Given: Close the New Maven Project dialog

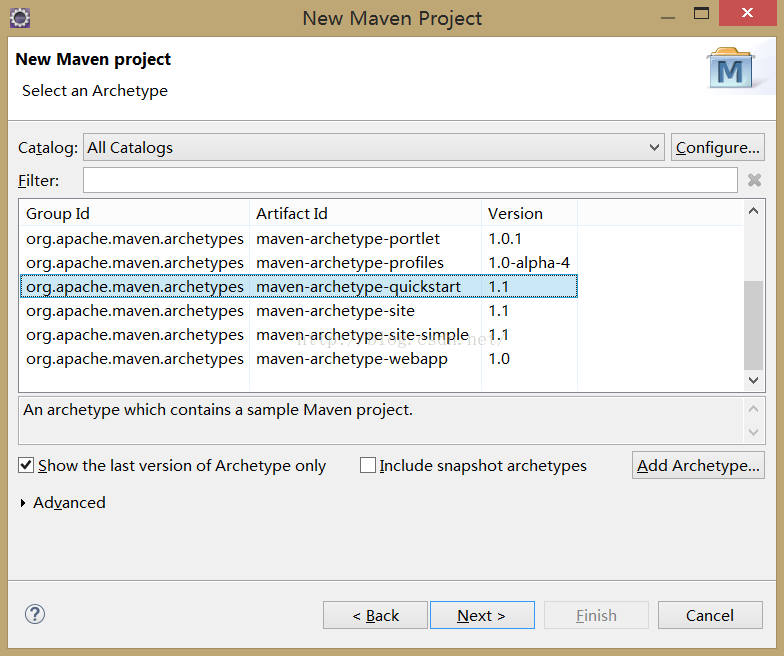Looking at the screenshot, I should coord(747,13).
